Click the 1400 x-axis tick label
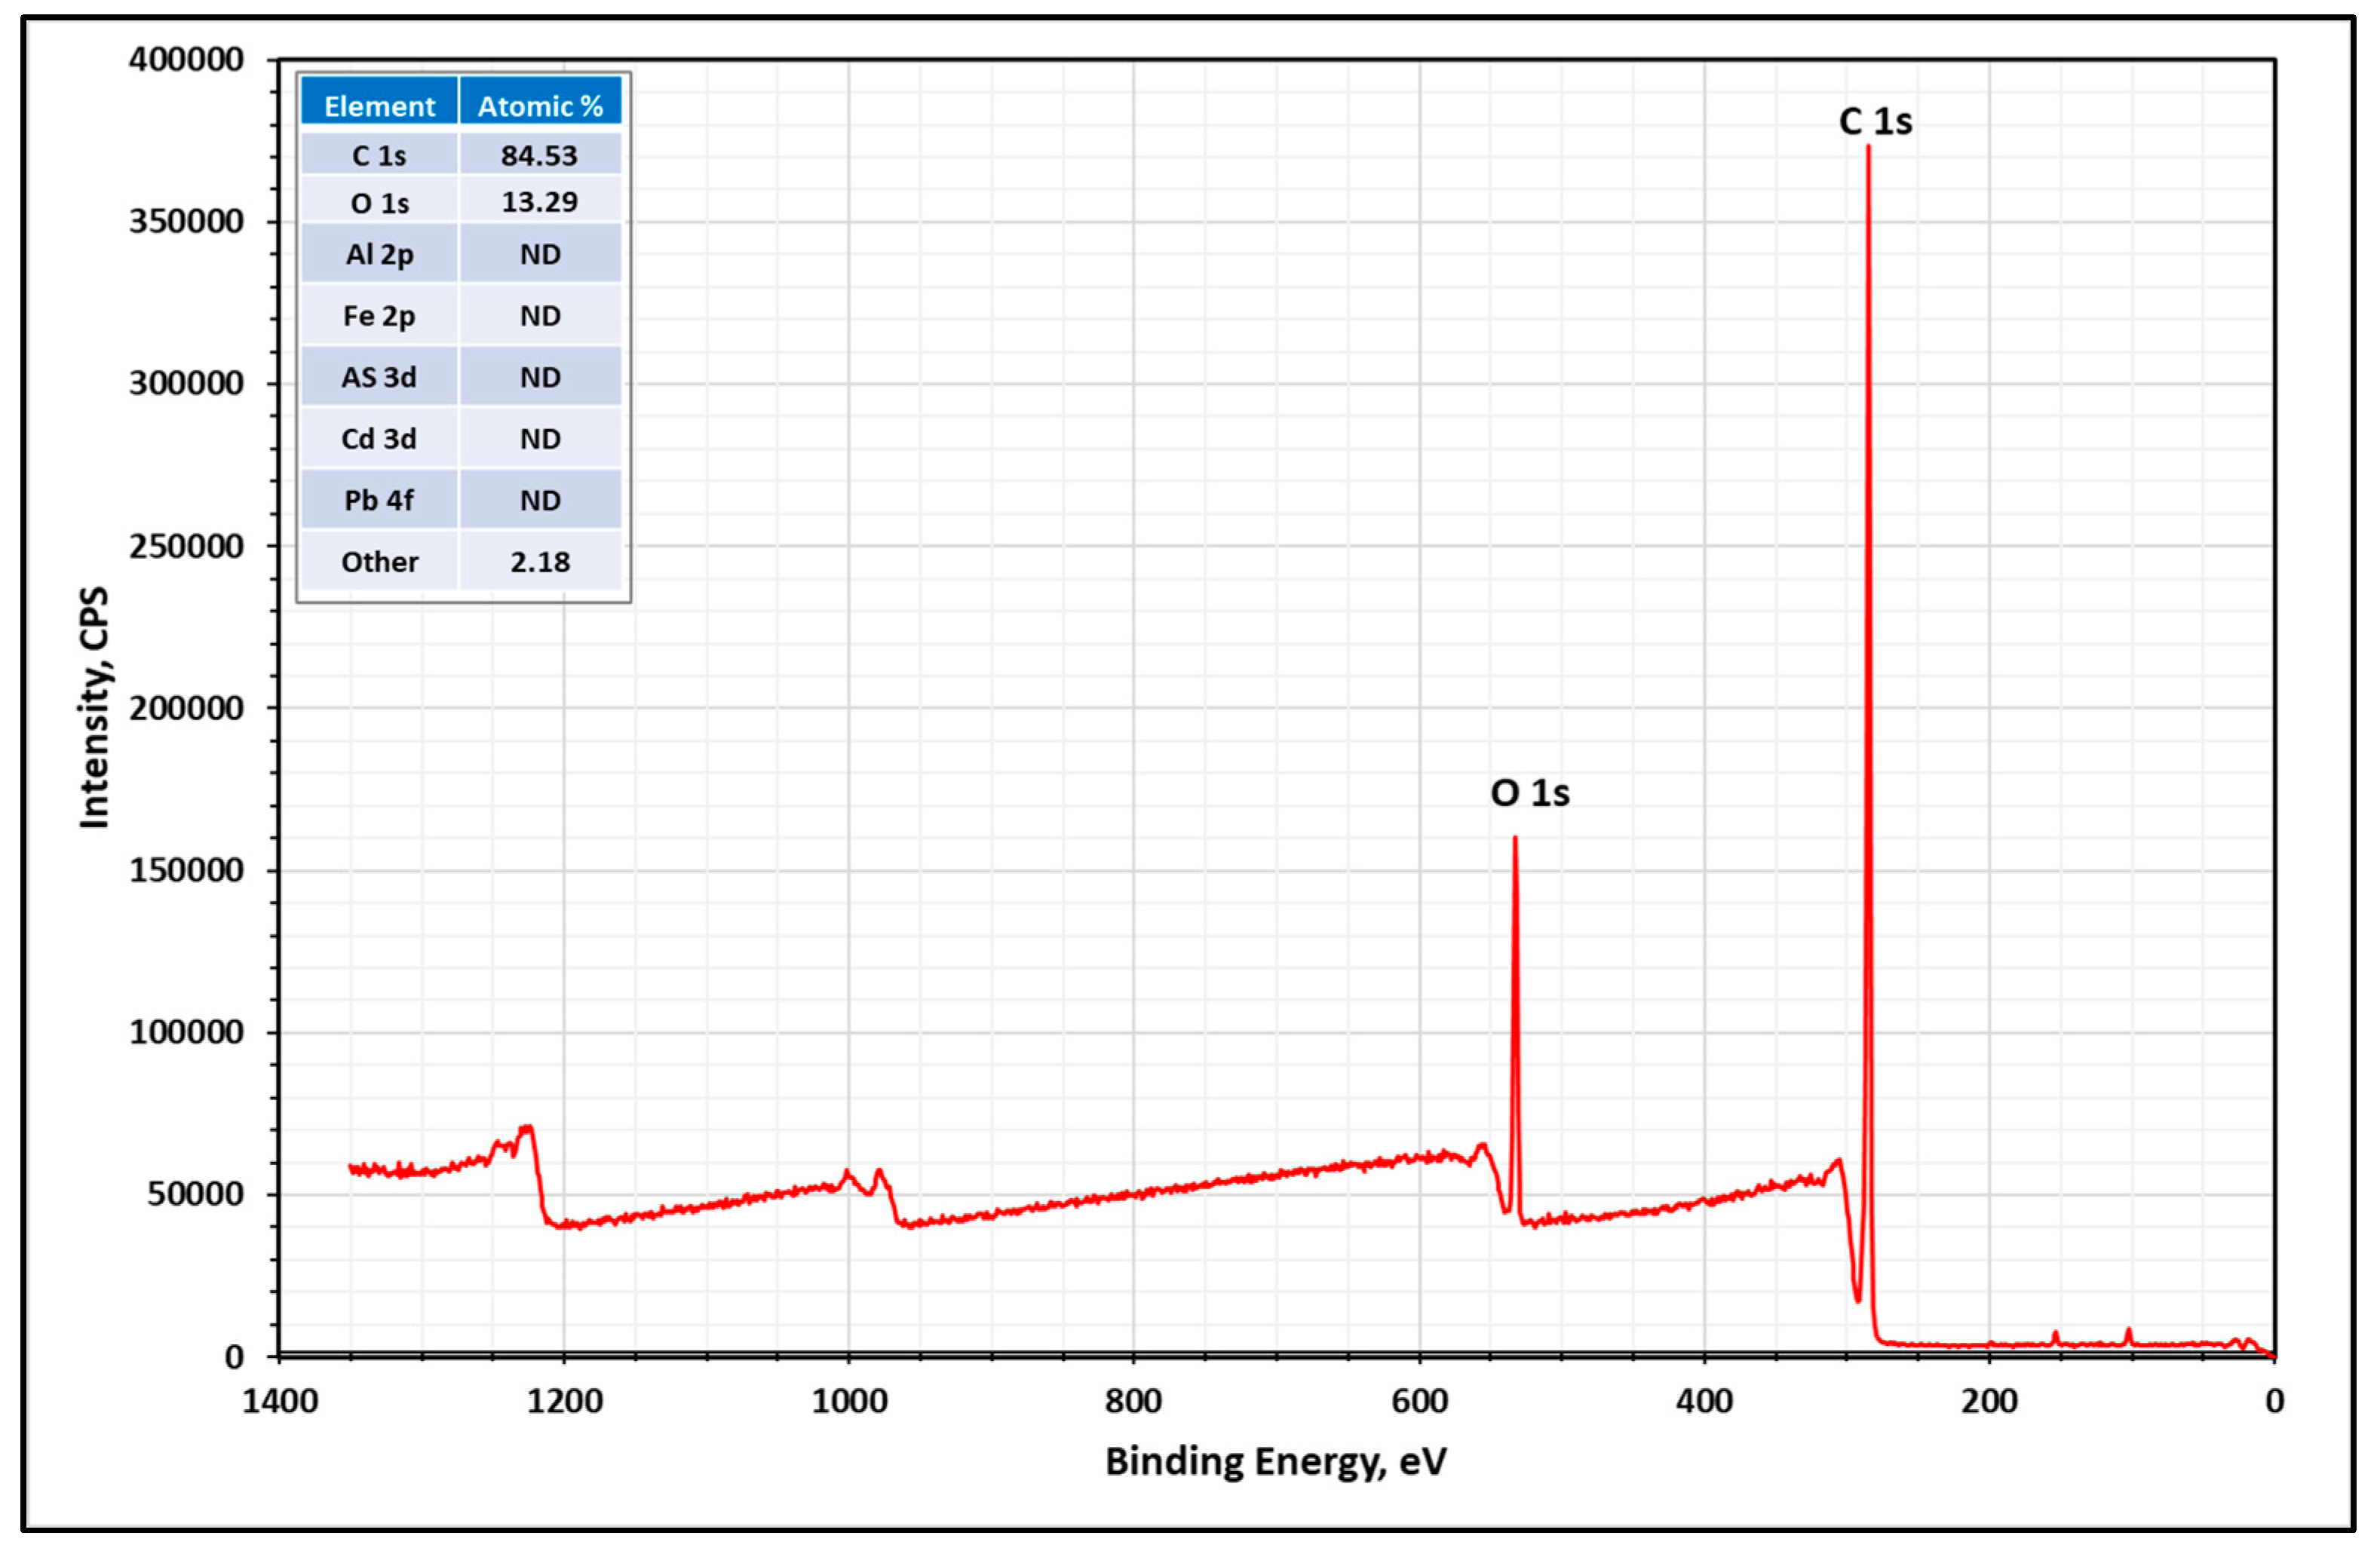 tap(280, 1402)
